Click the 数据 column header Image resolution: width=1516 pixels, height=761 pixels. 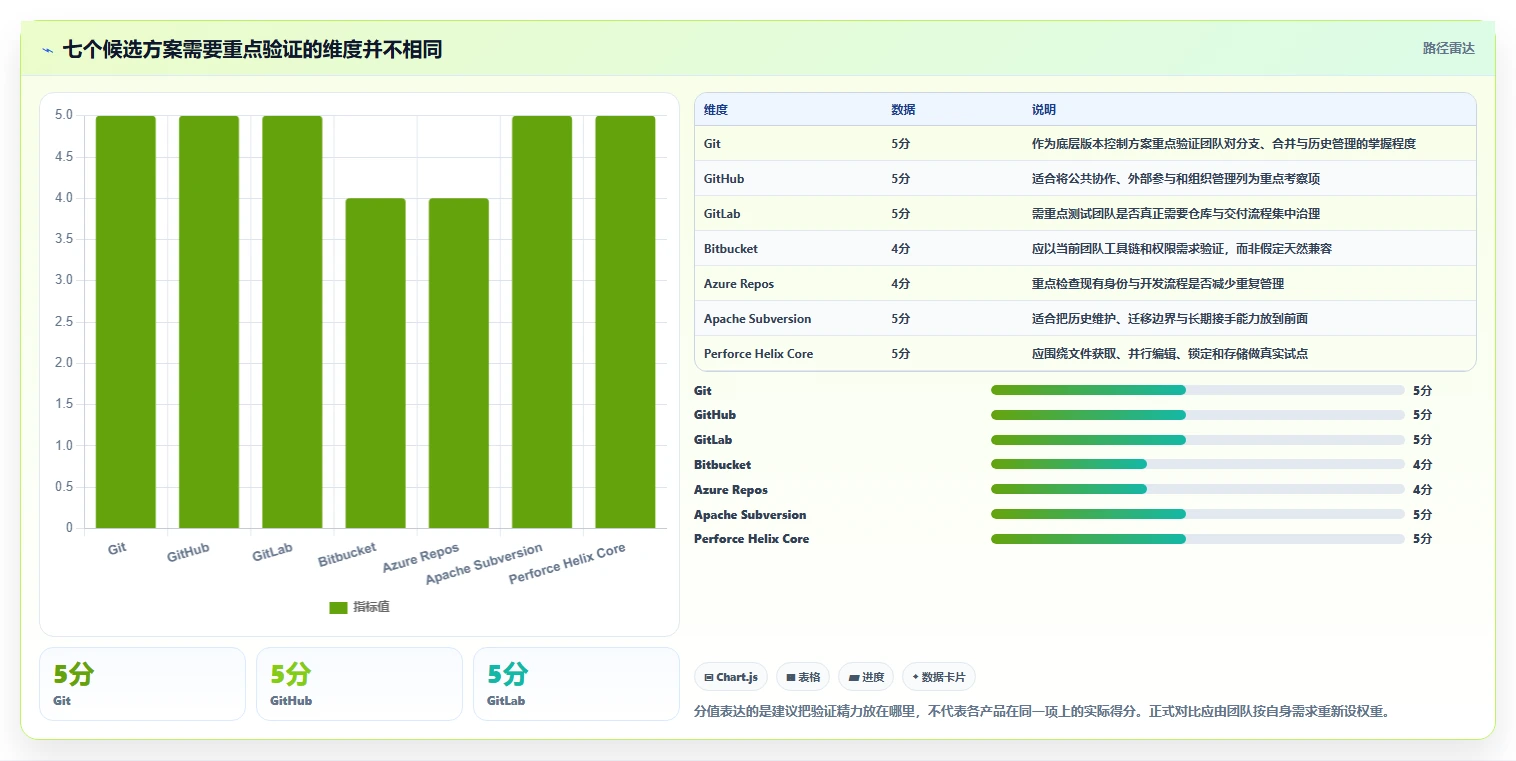click(903, 110)
